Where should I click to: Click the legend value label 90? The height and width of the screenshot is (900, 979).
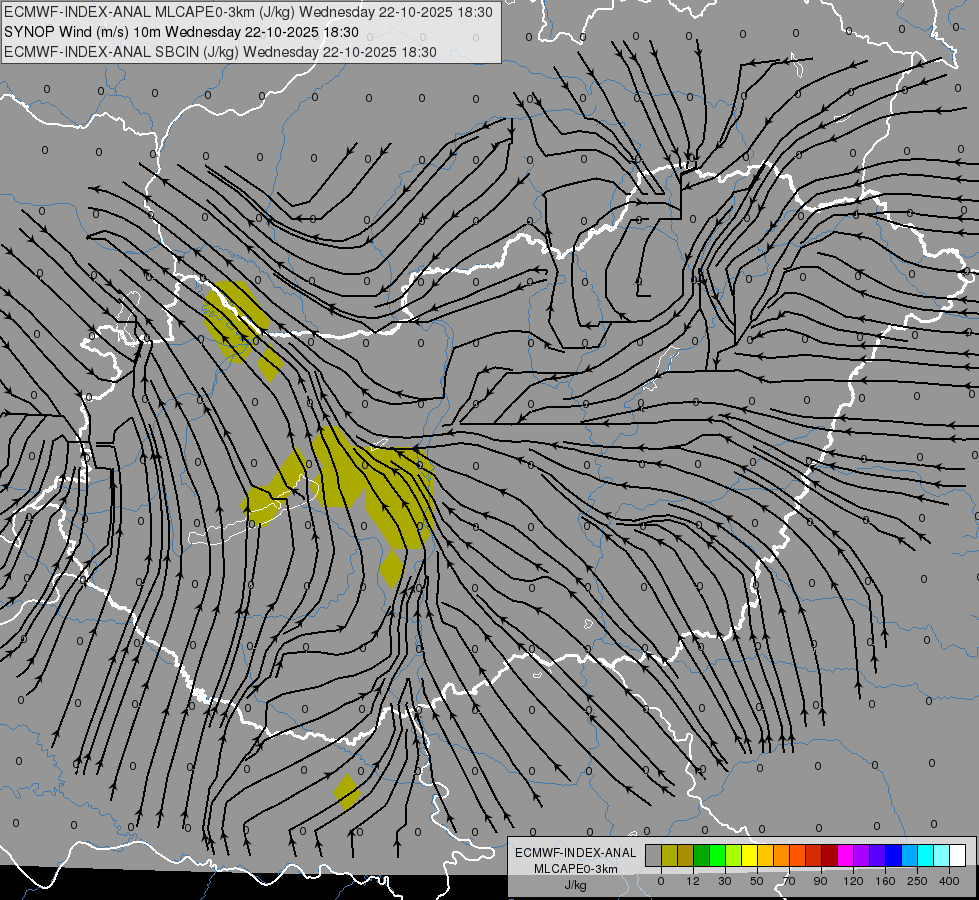point(820,881)
